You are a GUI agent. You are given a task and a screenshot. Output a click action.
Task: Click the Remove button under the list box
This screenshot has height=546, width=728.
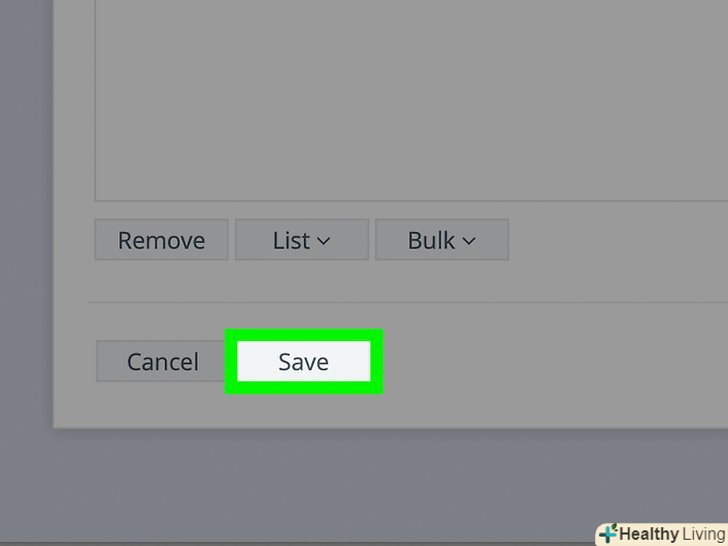(161, 240)
